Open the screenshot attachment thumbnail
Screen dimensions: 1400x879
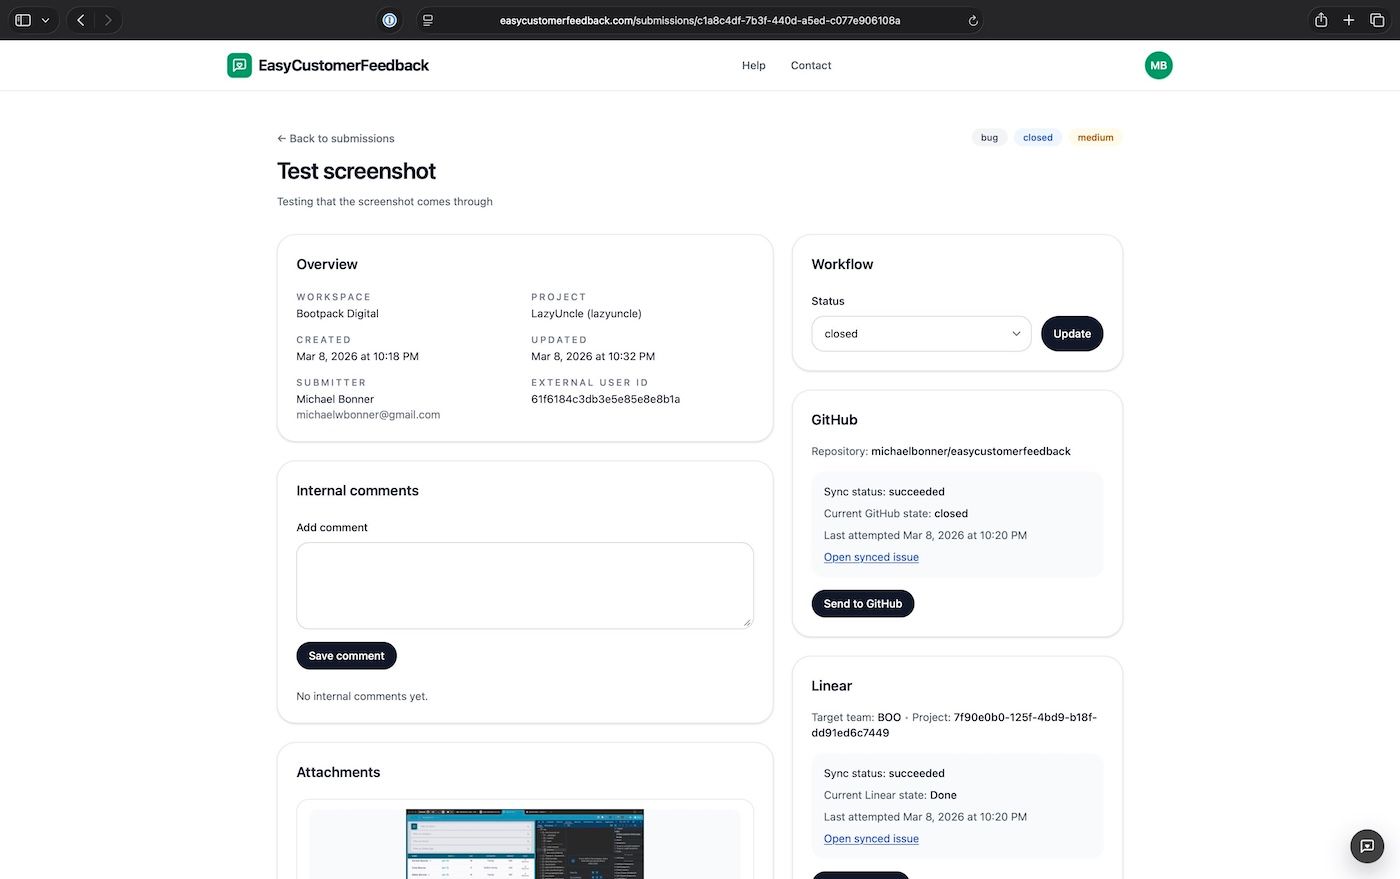(x=524, y=843)
